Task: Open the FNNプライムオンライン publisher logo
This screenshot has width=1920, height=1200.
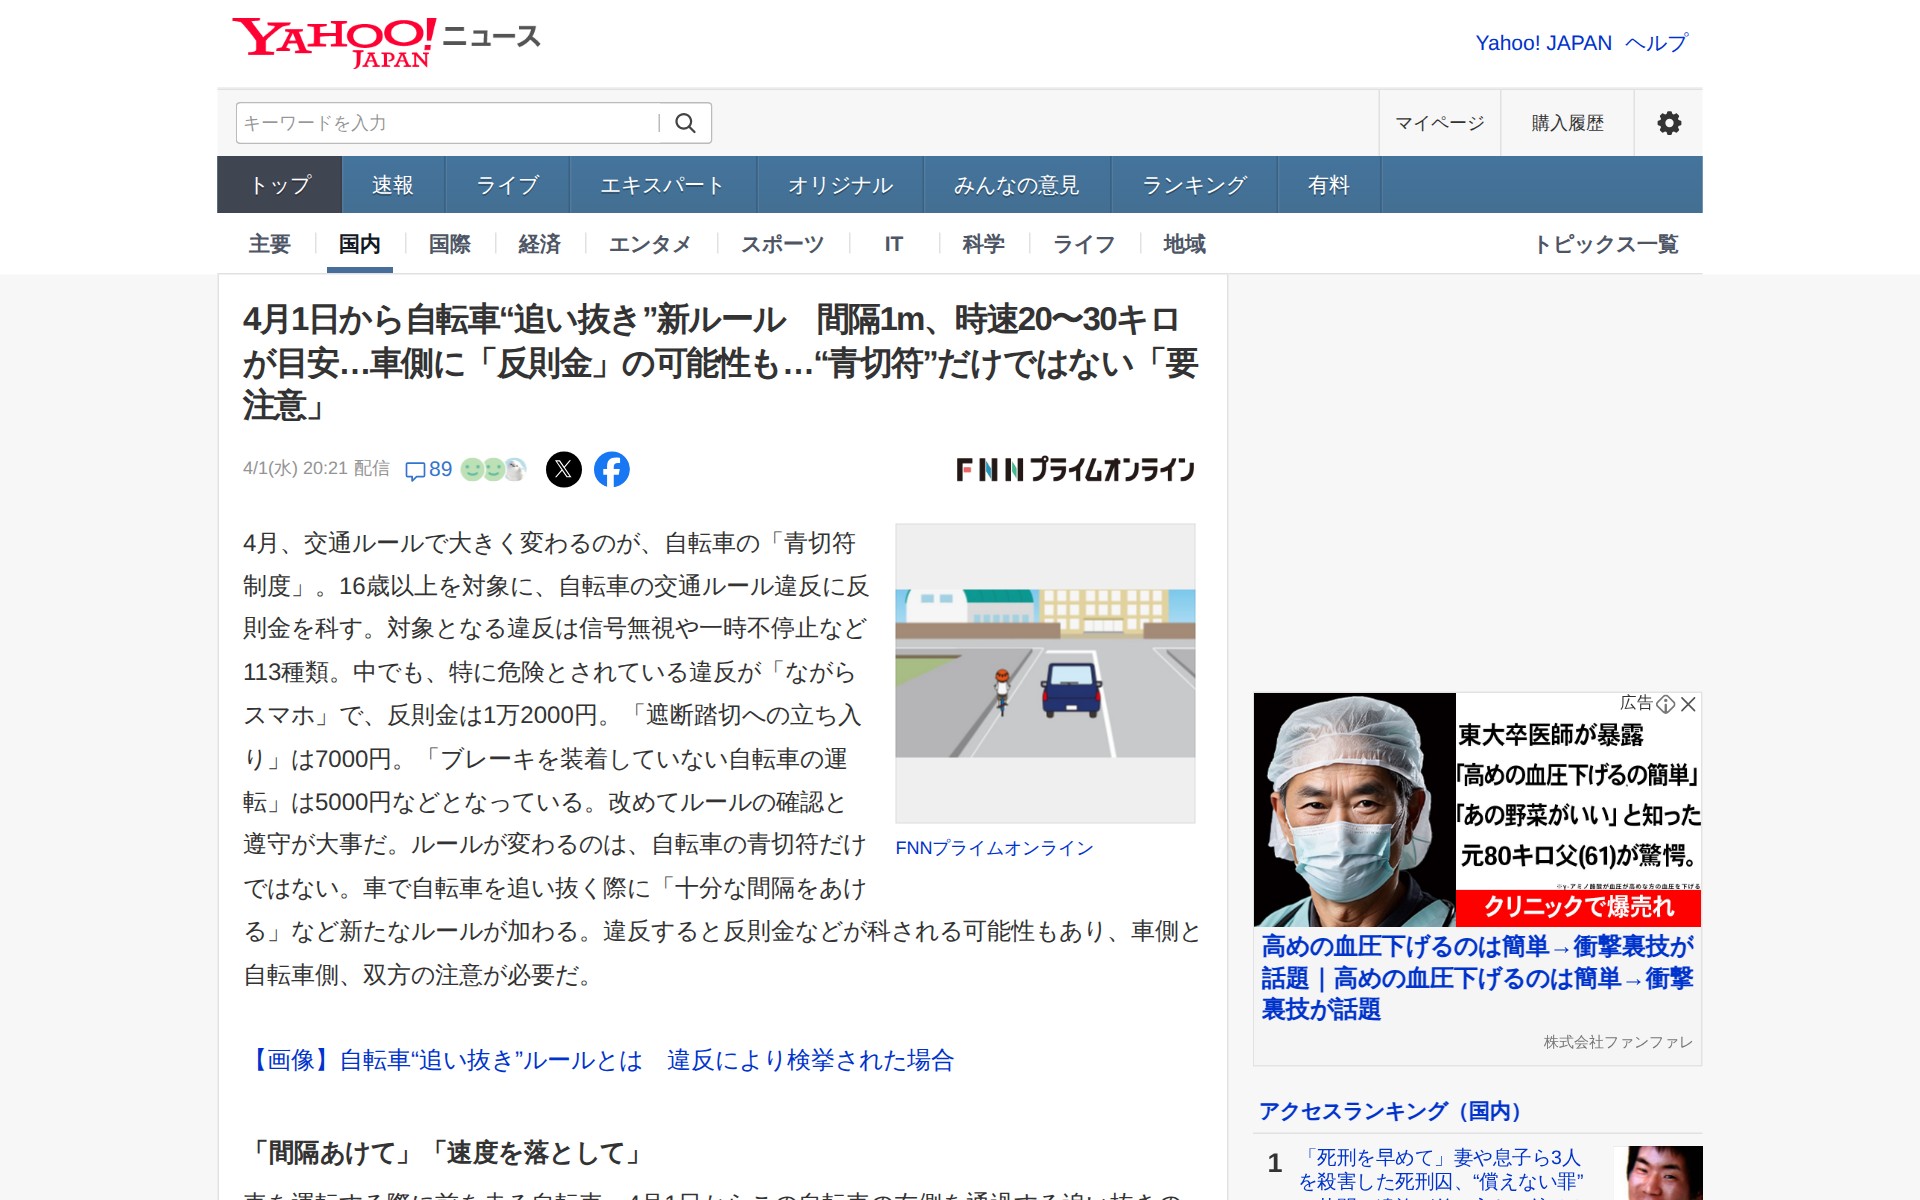Action: (1075, 469)
